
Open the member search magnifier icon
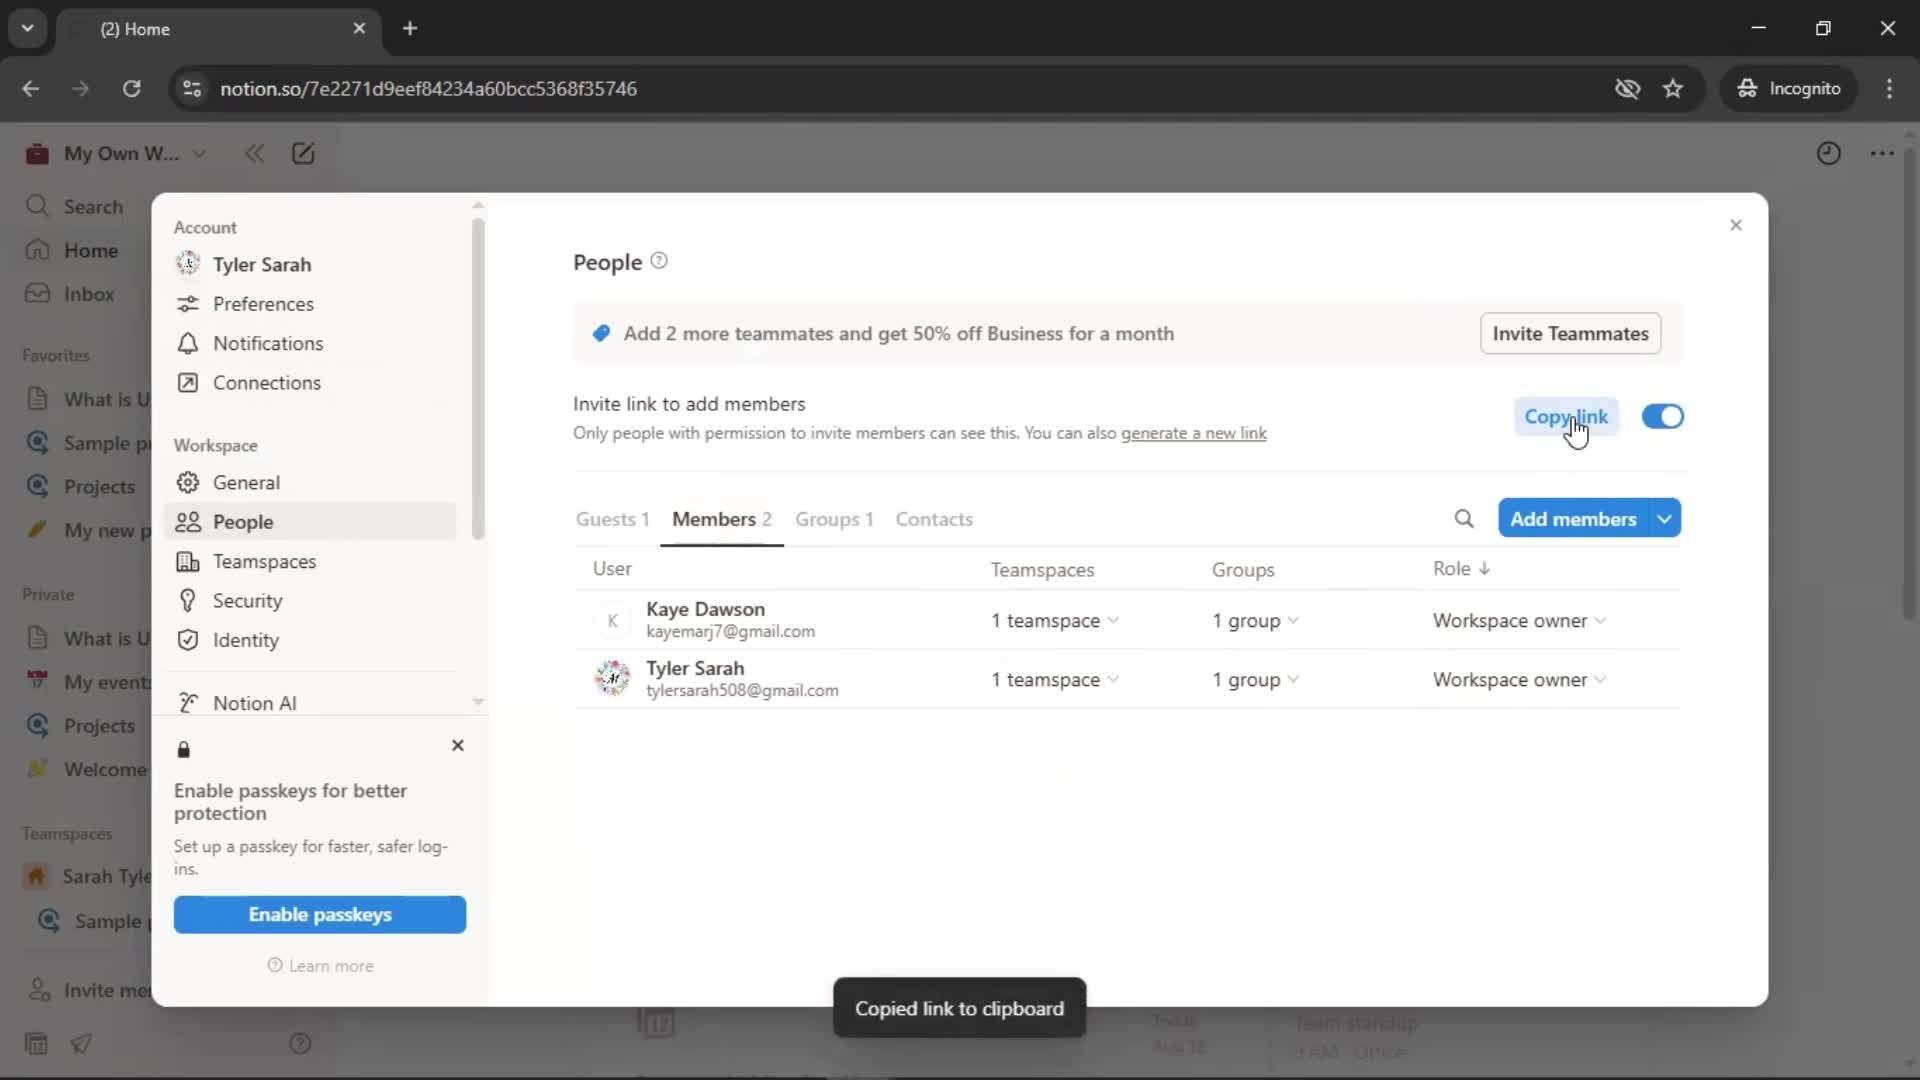(1464, 518)
